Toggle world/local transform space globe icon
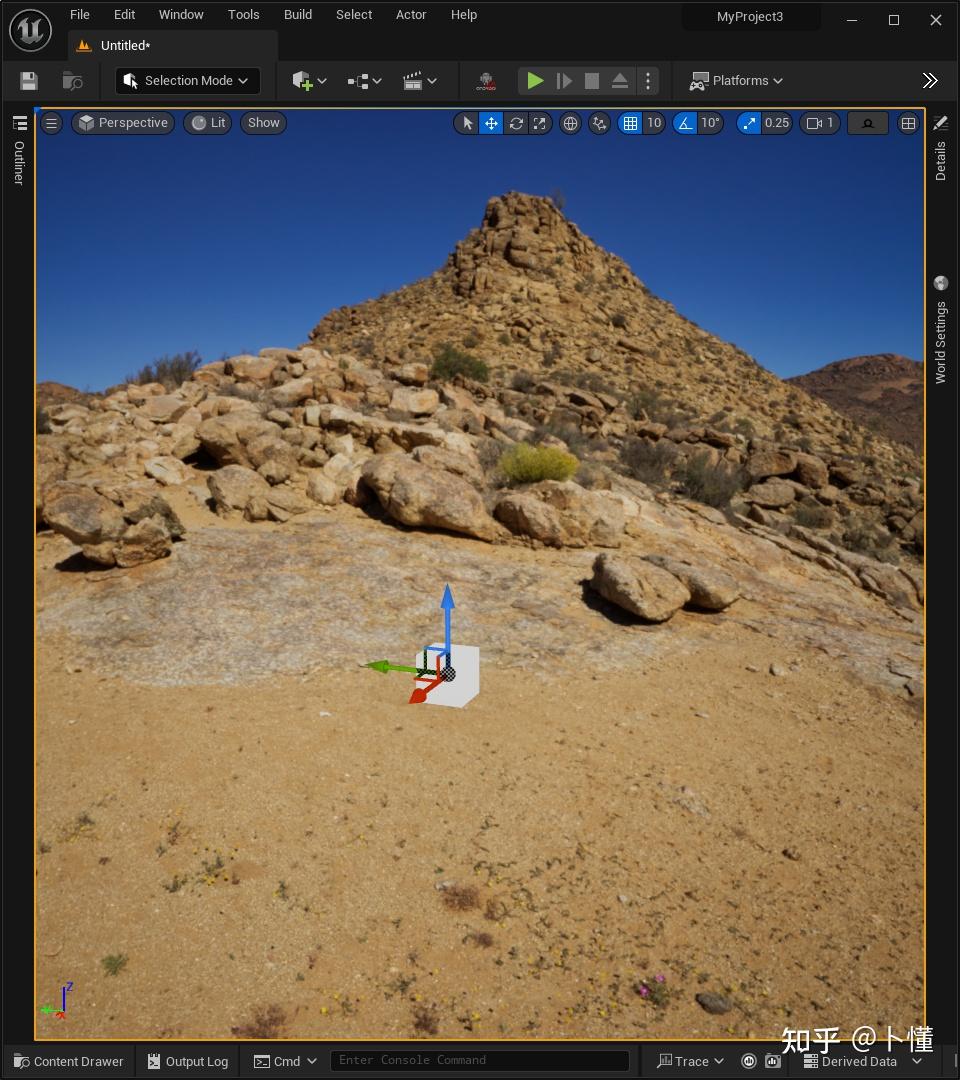 click(x=571, y=123)
